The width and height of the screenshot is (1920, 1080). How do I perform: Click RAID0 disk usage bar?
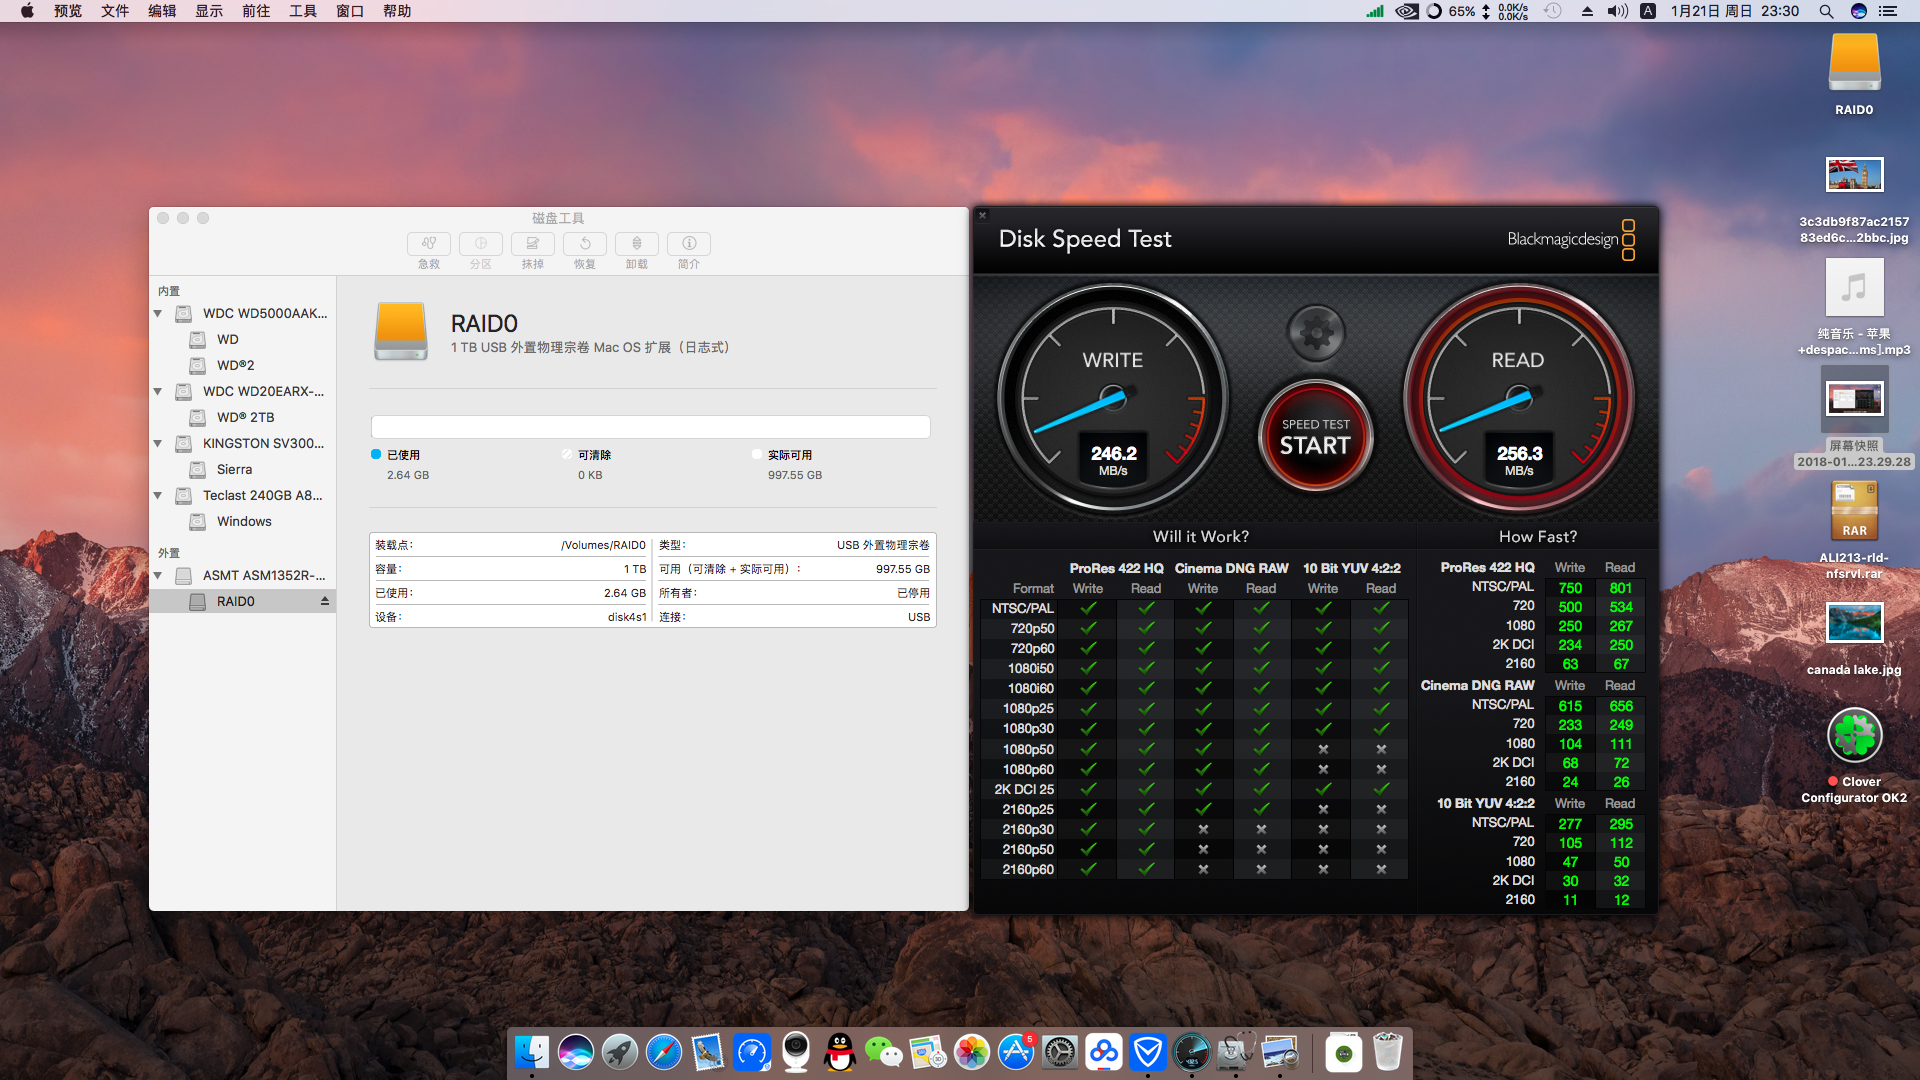(651, 427)
